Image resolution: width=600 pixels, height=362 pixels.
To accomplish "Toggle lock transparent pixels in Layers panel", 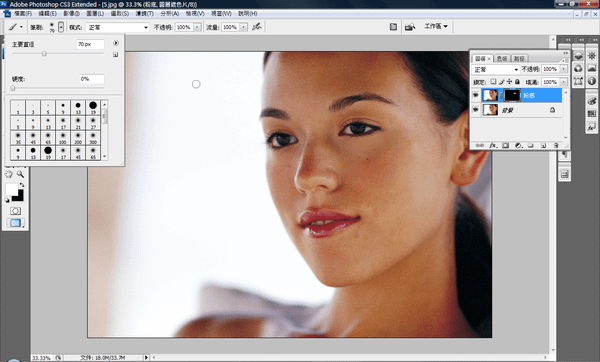I will pyautogui.click(x=493, y=82).
